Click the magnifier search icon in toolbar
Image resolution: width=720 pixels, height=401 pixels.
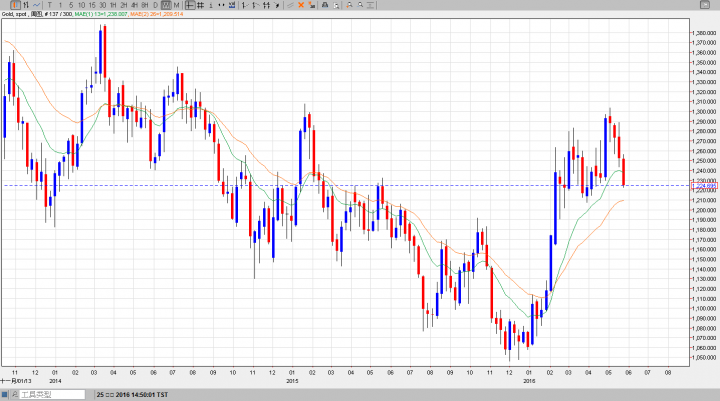[351, 5]
